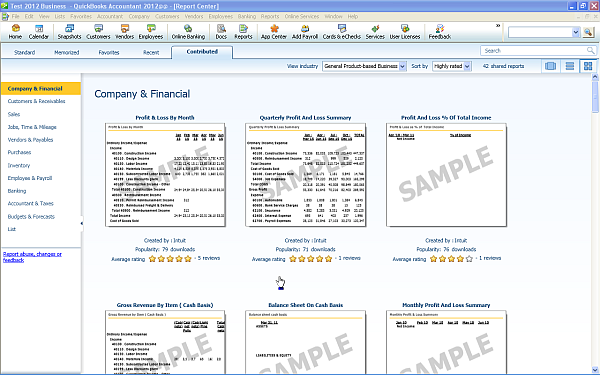Open Cards & eChecks icon

[342, 32]
